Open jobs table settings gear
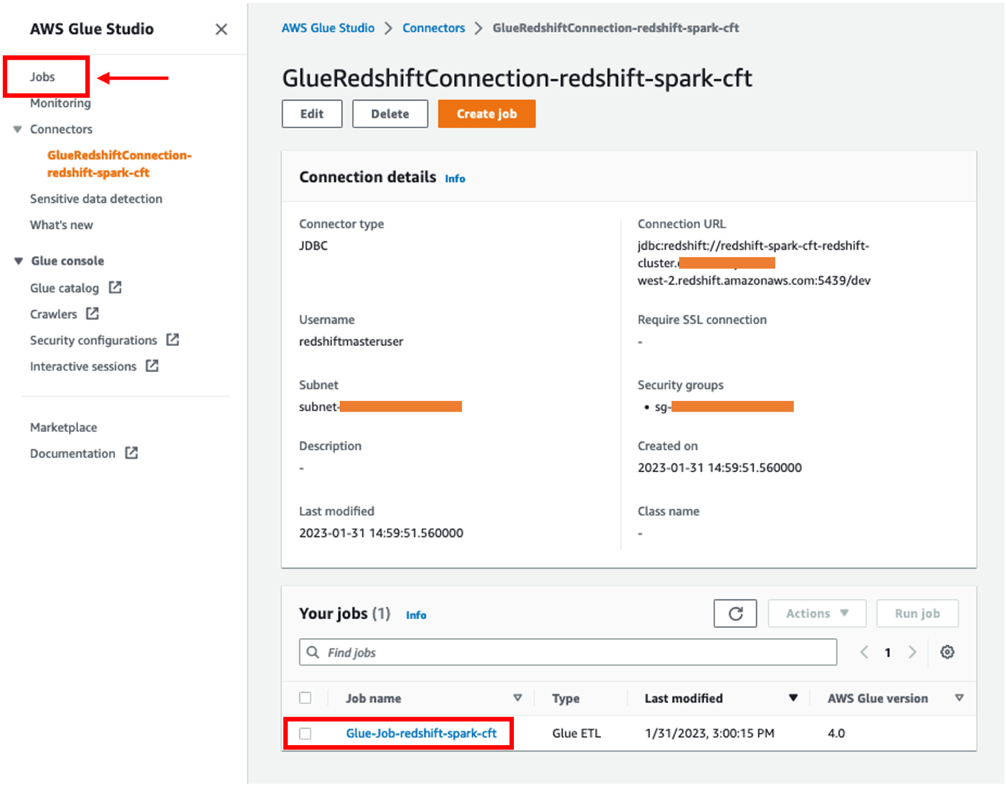The height and width of the screenshot is (789, 1006). (948, 652)
